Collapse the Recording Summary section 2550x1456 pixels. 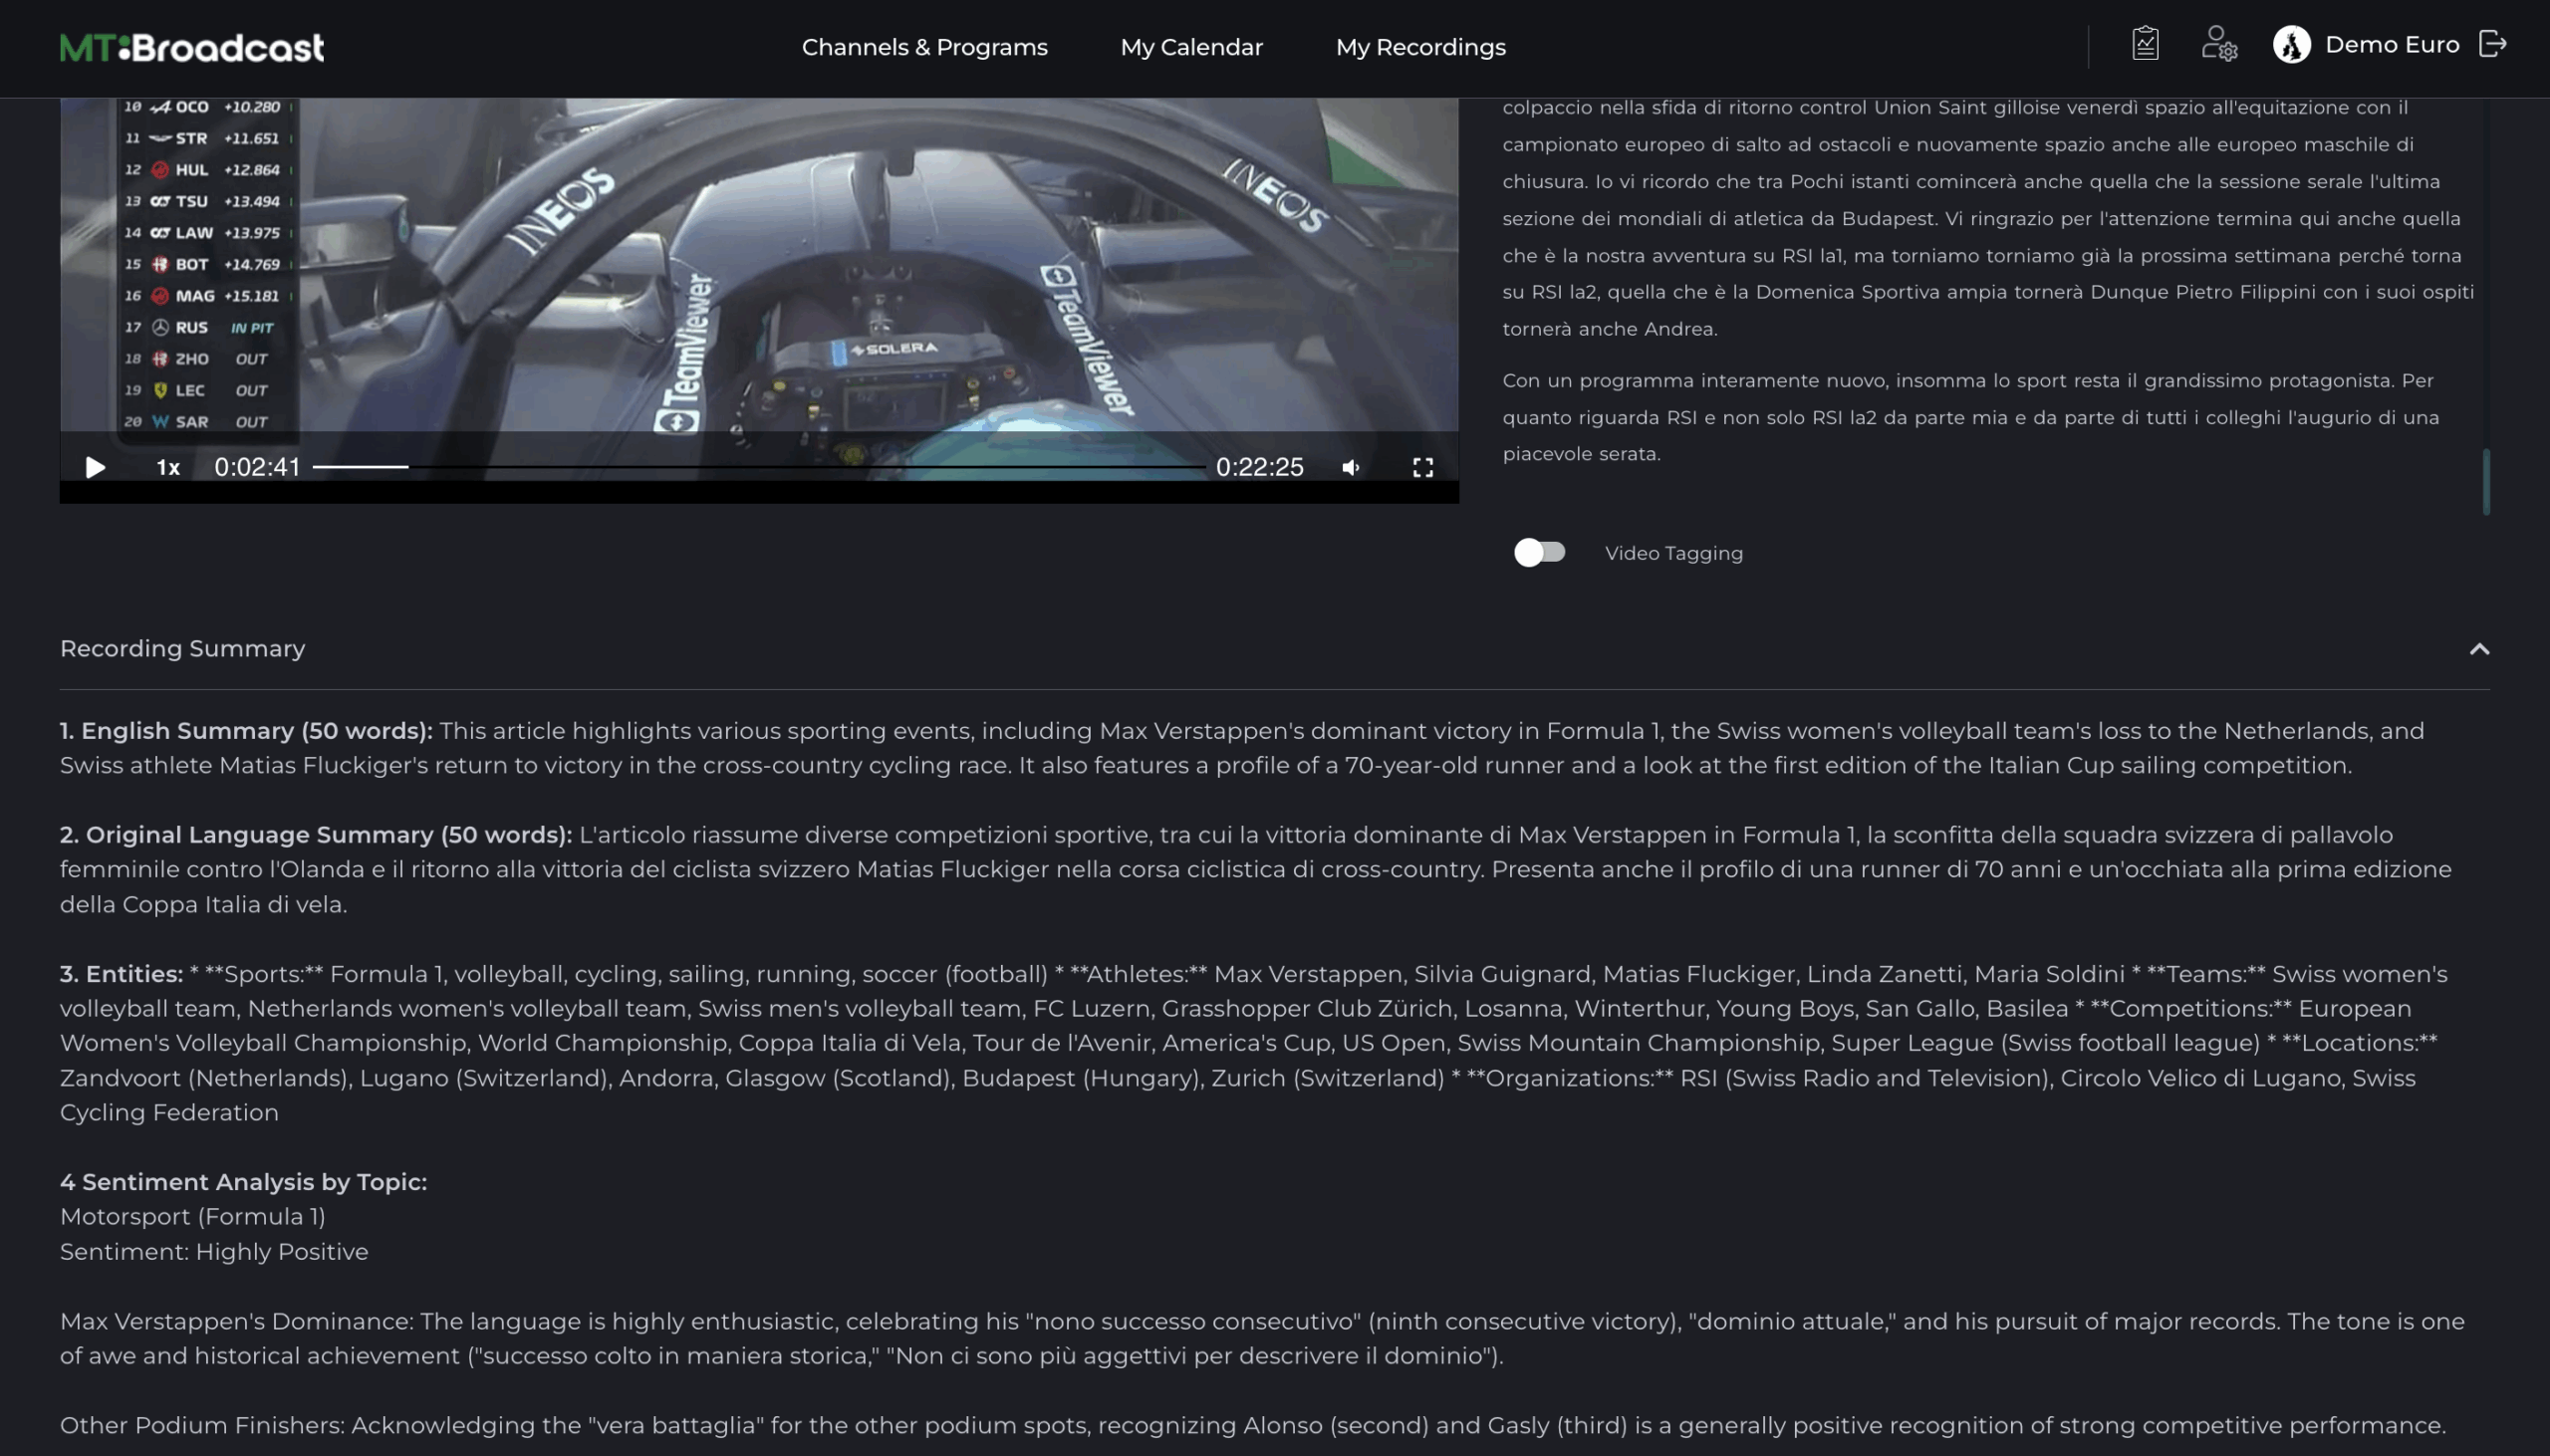pos(2479,649)
